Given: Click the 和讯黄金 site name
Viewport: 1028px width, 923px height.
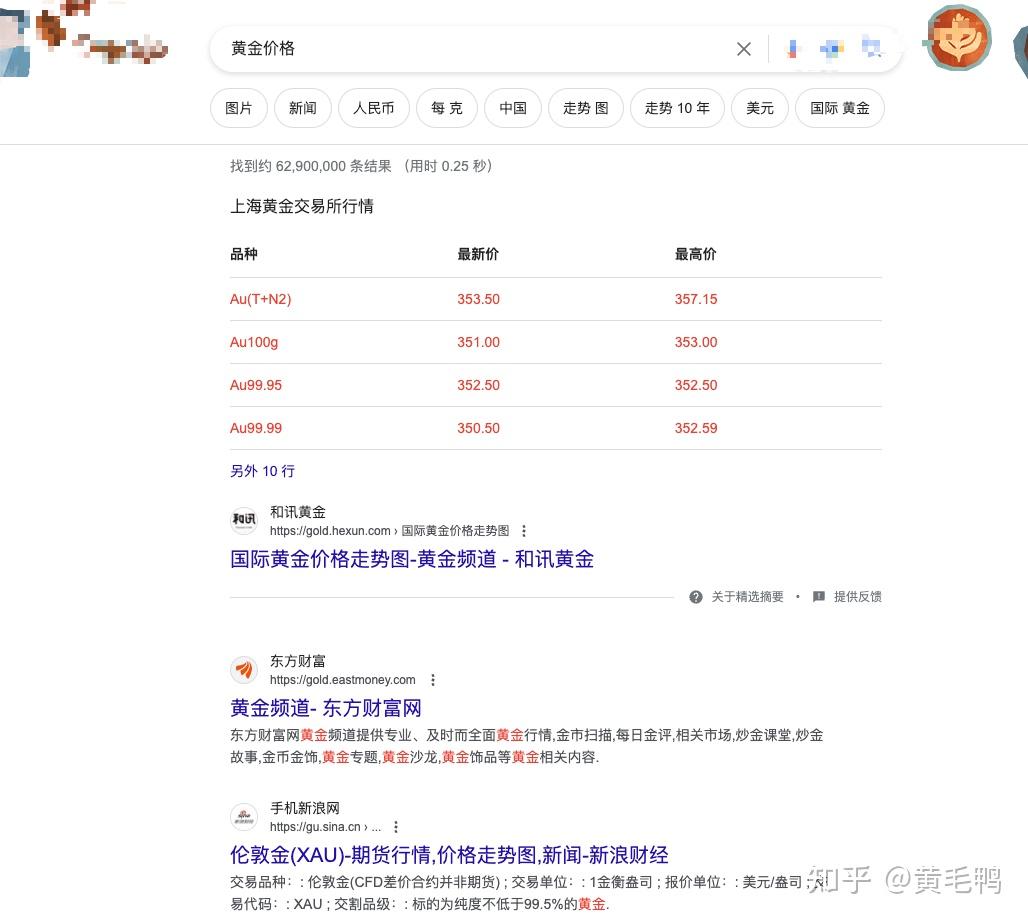Looking at the screenshot, I should click(298, 512).
